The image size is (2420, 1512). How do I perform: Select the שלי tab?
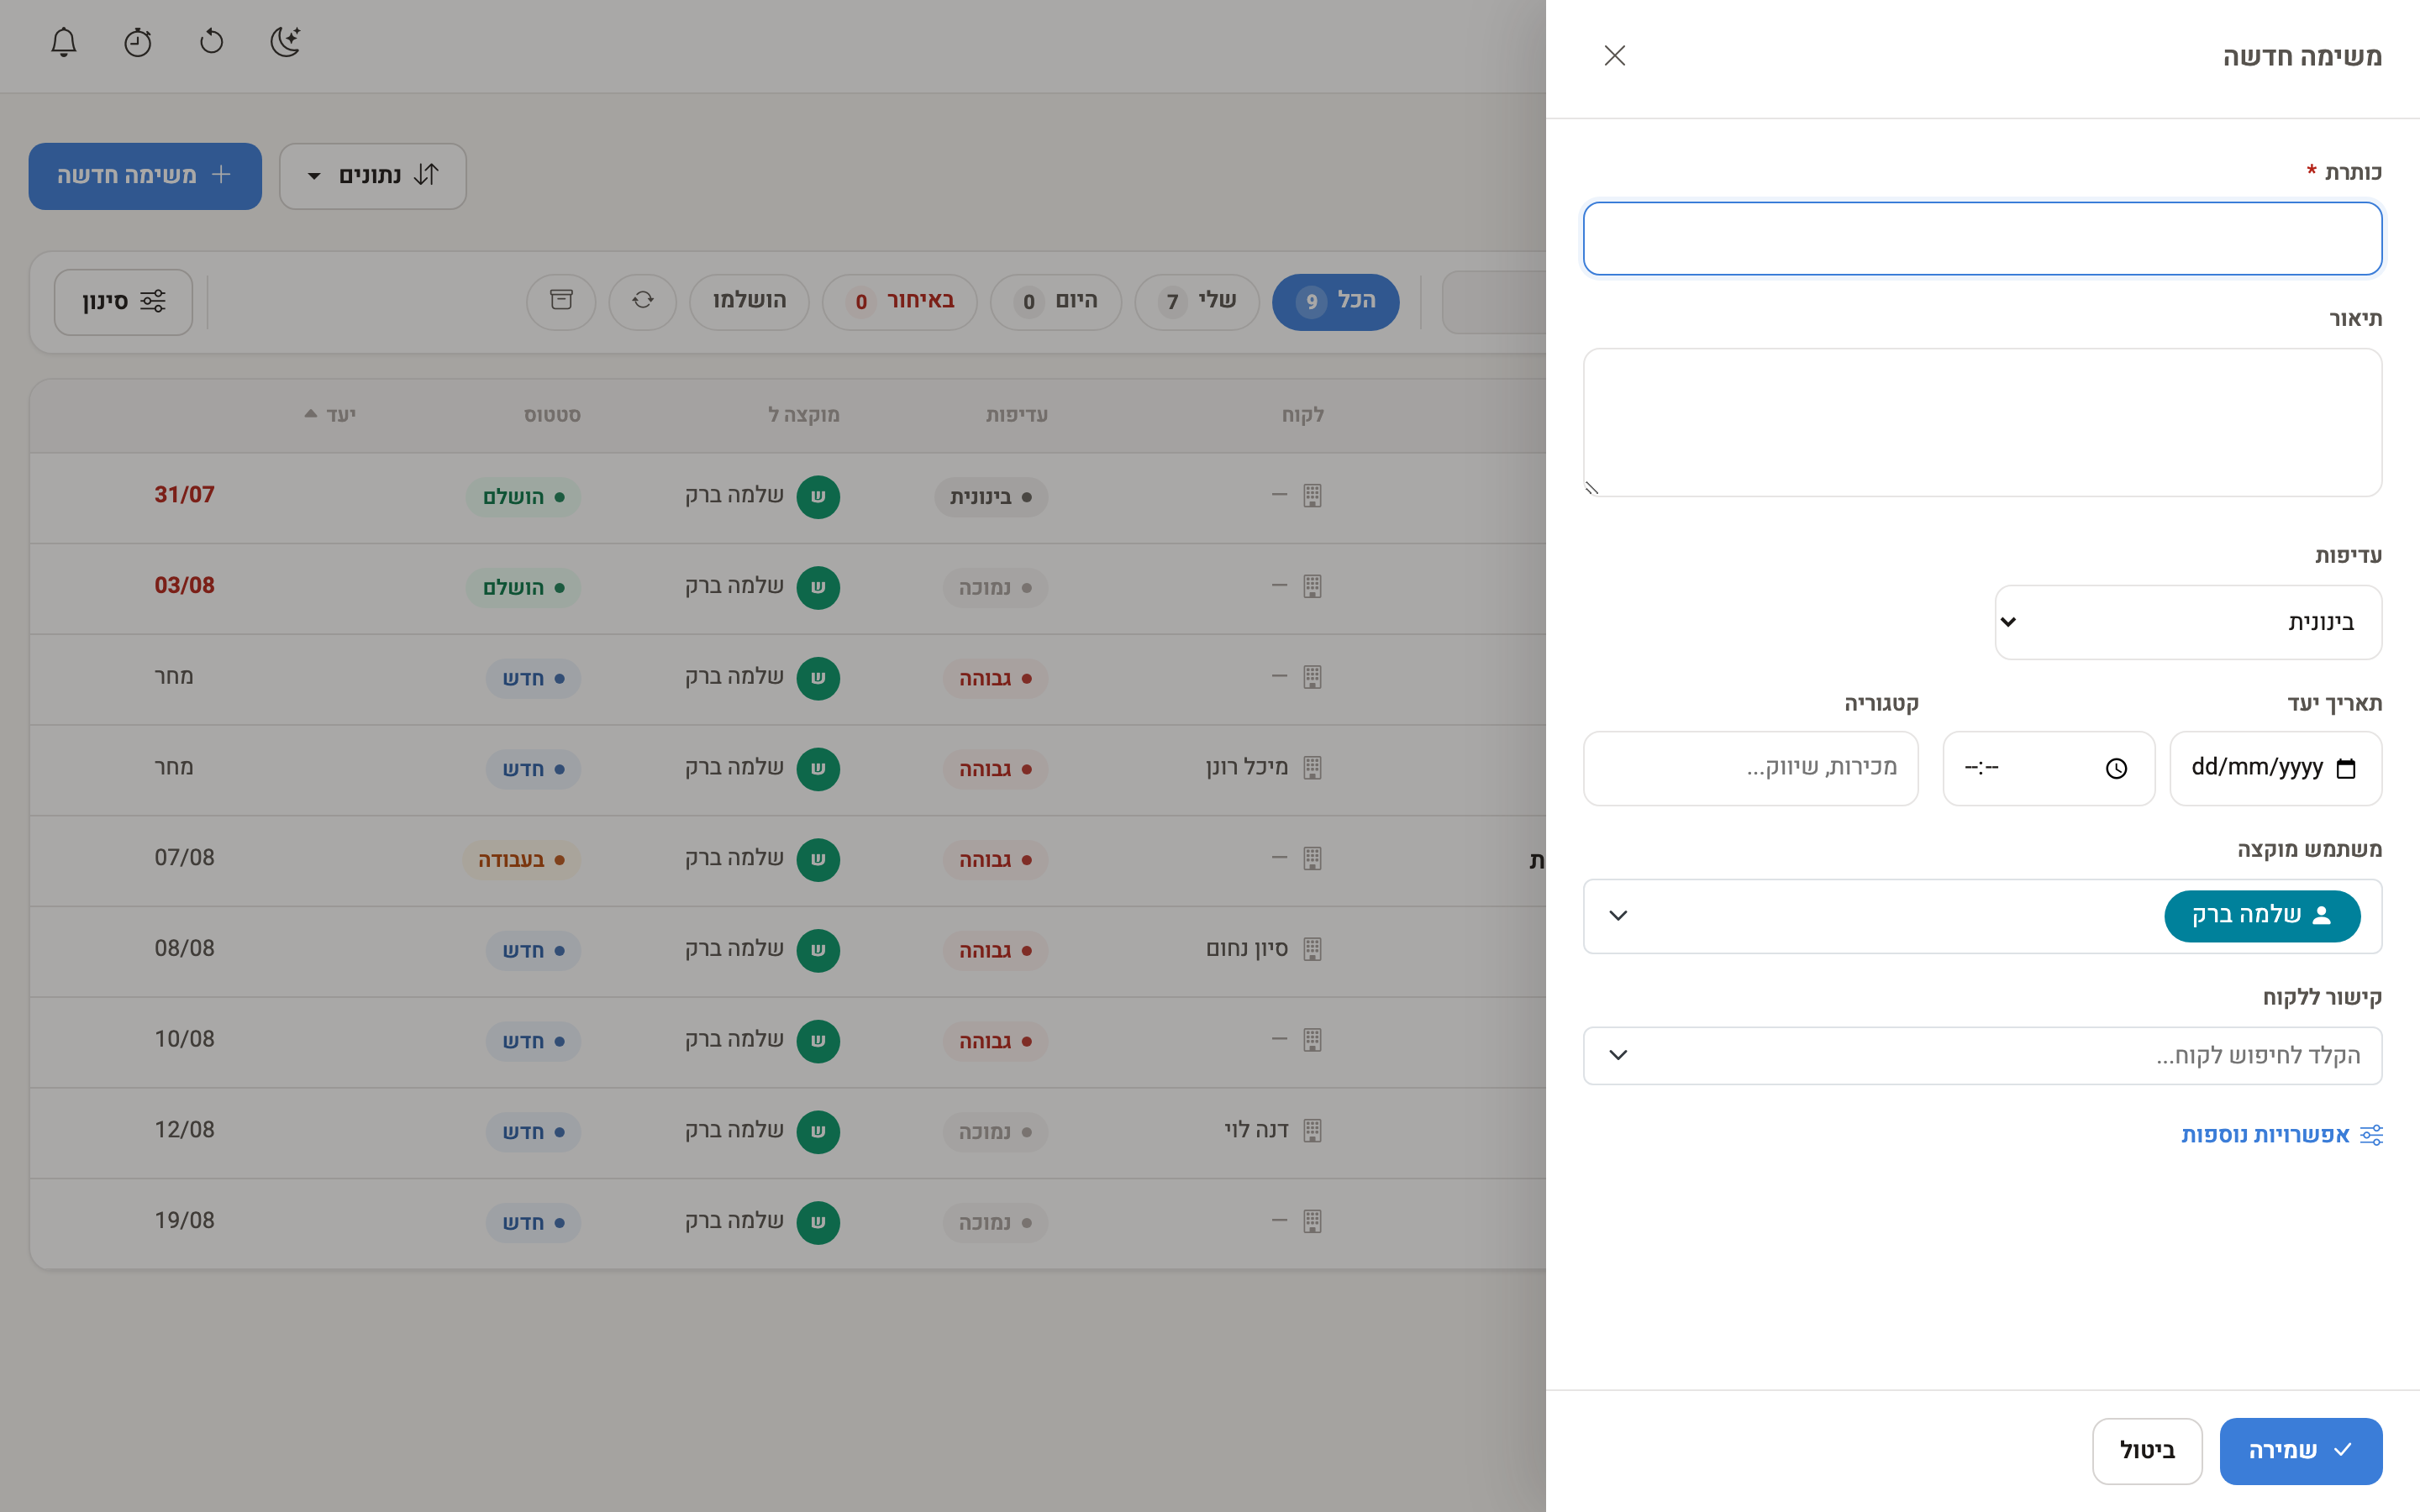click(1197, 301)
